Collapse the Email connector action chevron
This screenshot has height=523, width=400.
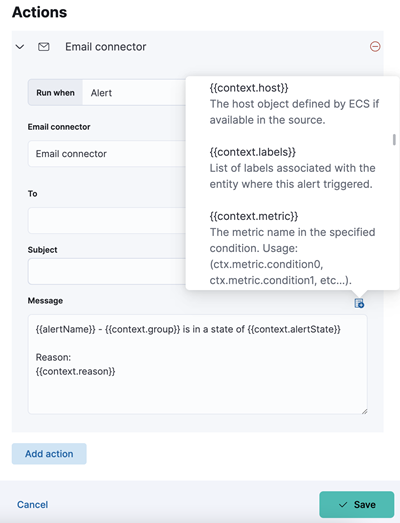tap(20, 47)
